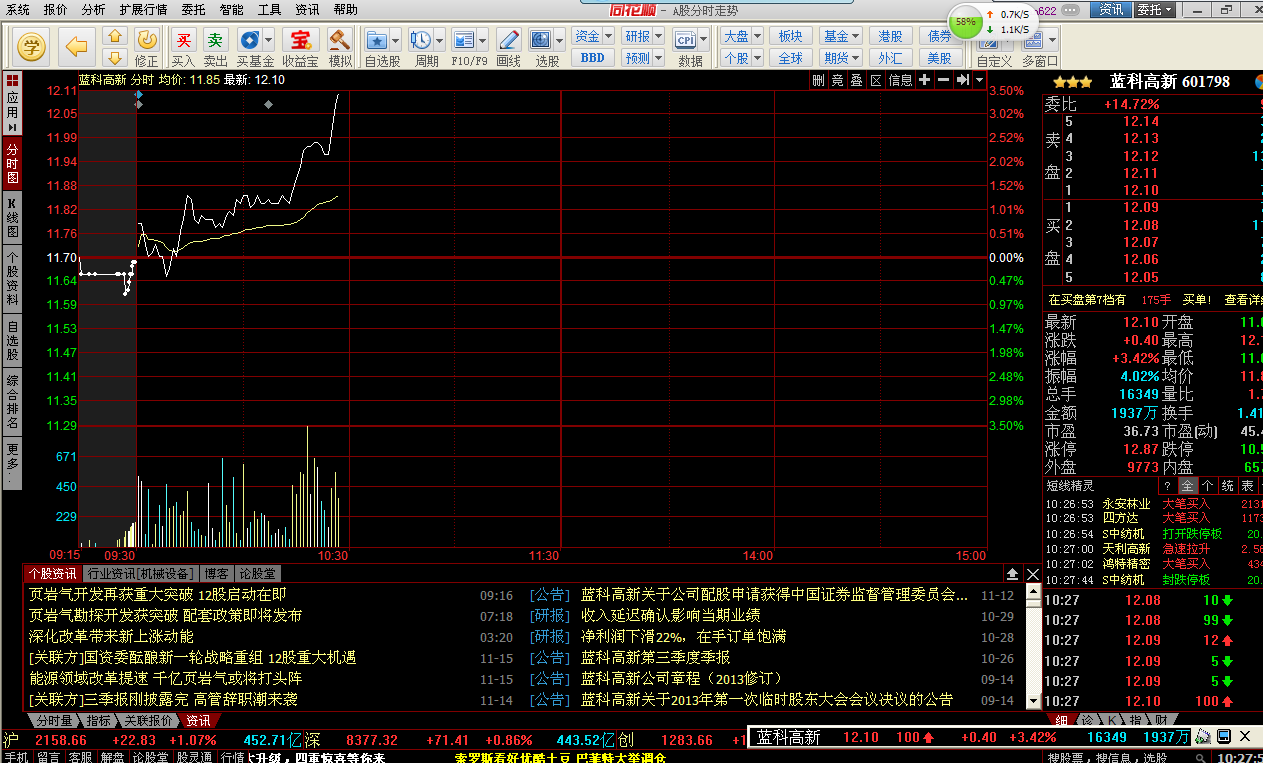Expand the 周期 period dropdown arrow
The width and height of the screenshot is (1263, 763).
438,40
